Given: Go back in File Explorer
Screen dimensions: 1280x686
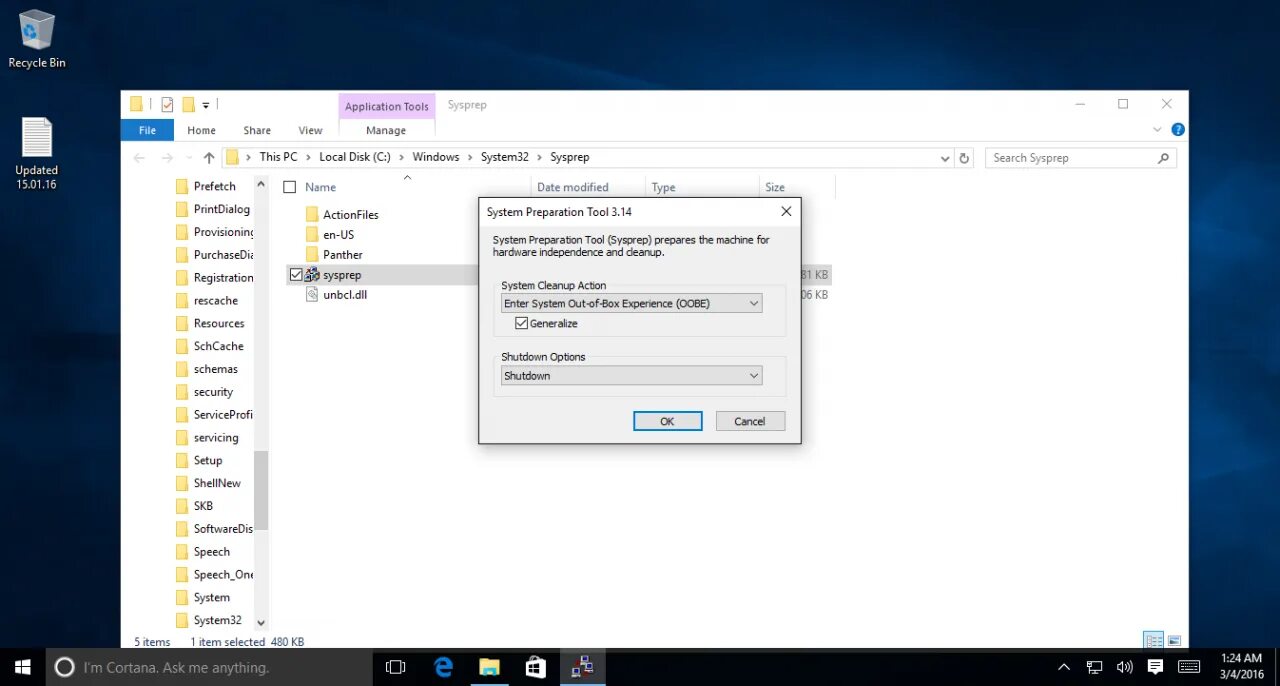Looking at the screenshot, I should (x=140, y=158).
